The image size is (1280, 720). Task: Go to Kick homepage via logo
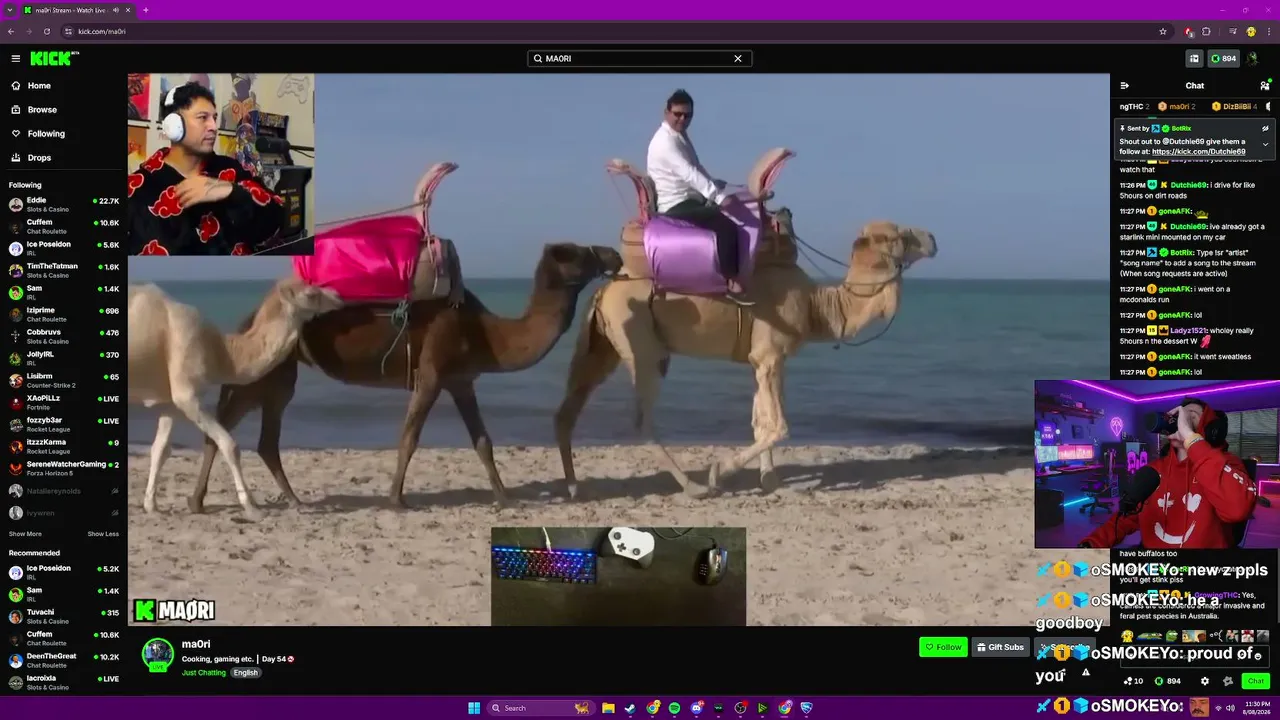point(54,58)
